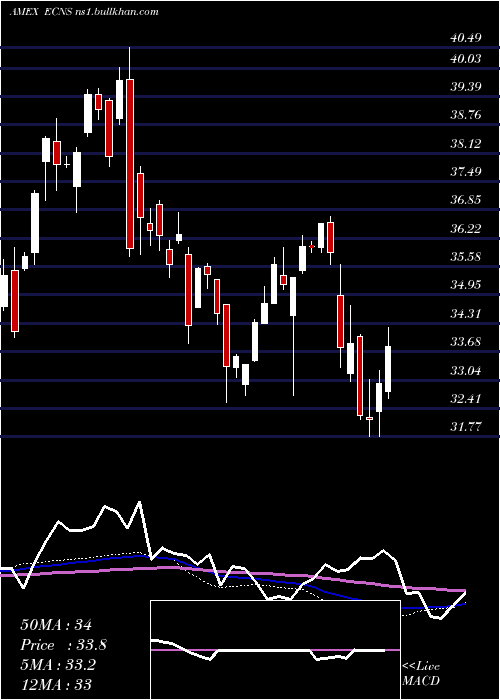Click the 37.49 price level label

pos(466,171)
